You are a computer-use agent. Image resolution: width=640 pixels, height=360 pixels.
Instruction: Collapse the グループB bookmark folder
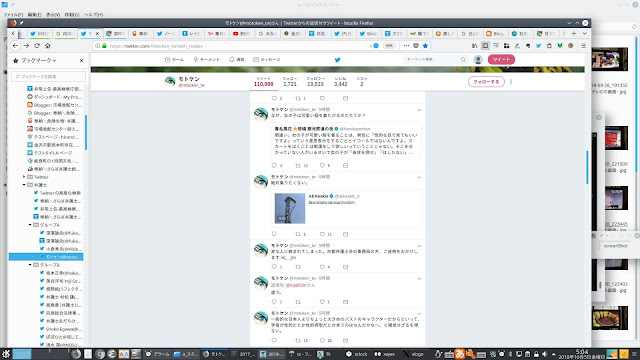pos(30,265)
